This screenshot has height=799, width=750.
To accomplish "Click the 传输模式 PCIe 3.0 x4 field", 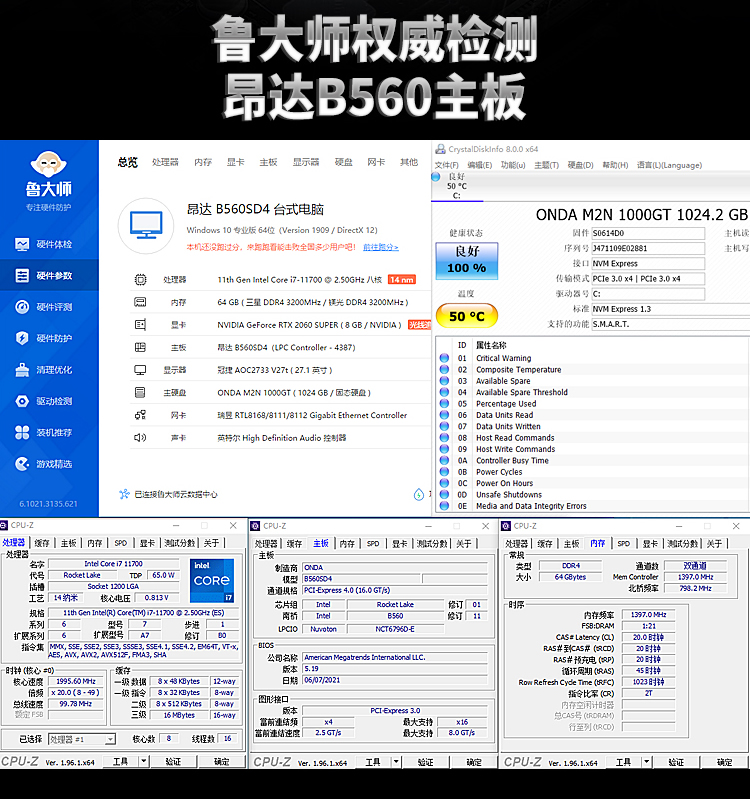I will pyautogui.click(x=648, y=279).
